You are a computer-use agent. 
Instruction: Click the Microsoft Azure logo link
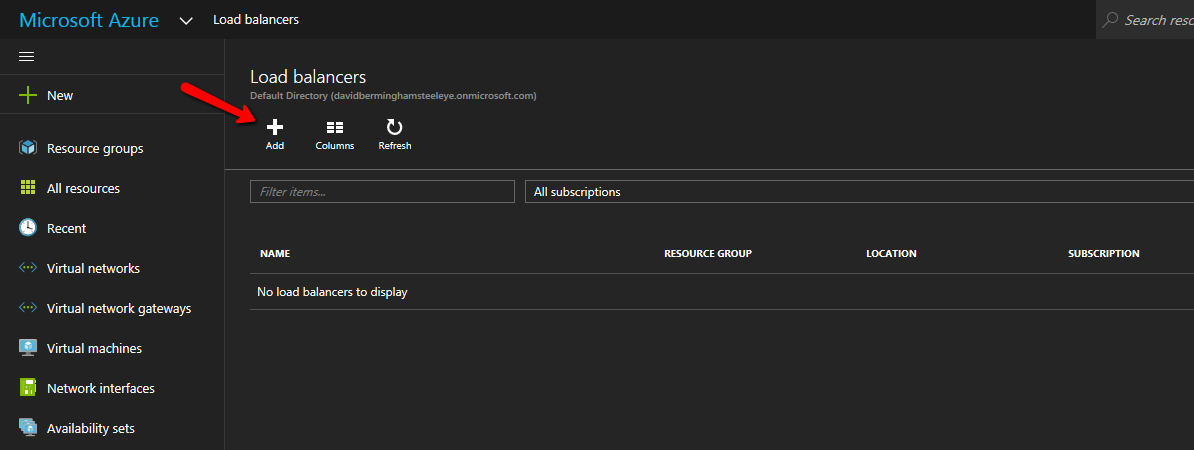89,20
